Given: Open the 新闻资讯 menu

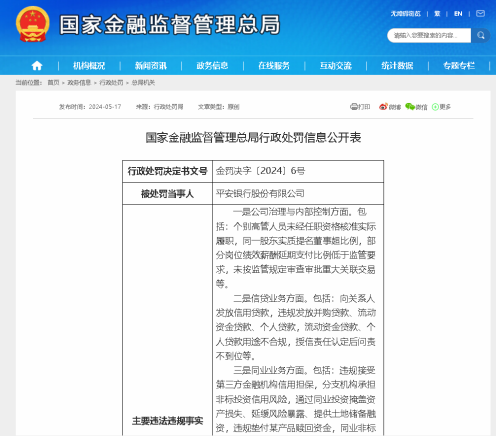Looking at the screenshot, I should pos(151,66).
